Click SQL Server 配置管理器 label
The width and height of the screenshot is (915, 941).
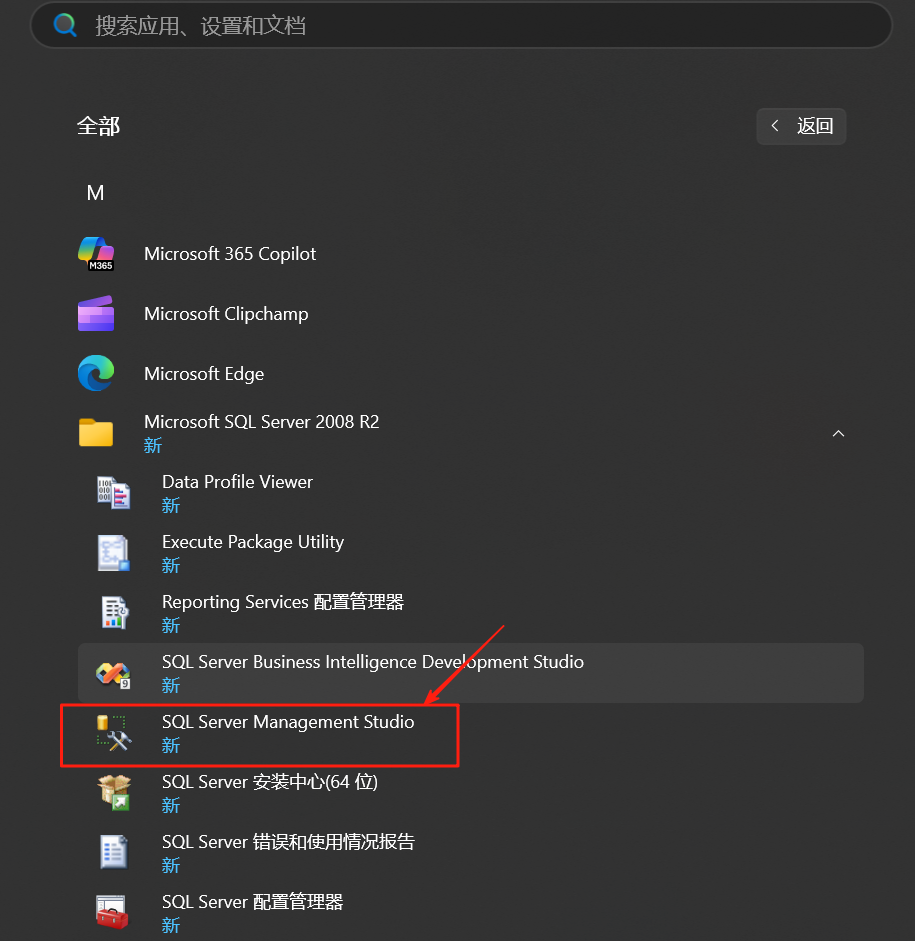tap(252, 902)
